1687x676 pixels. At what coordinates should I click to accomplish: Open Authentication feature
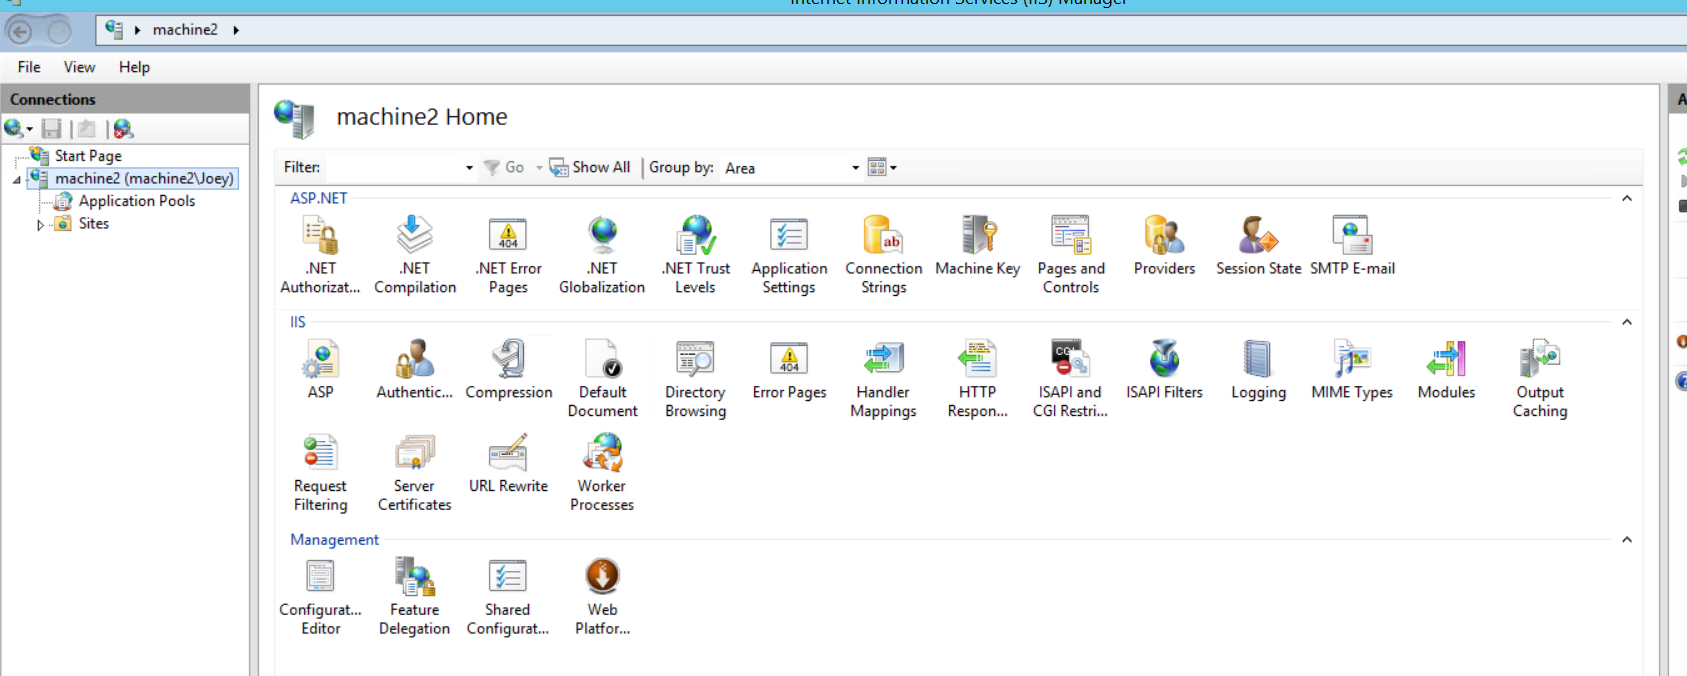click(415, 370)
